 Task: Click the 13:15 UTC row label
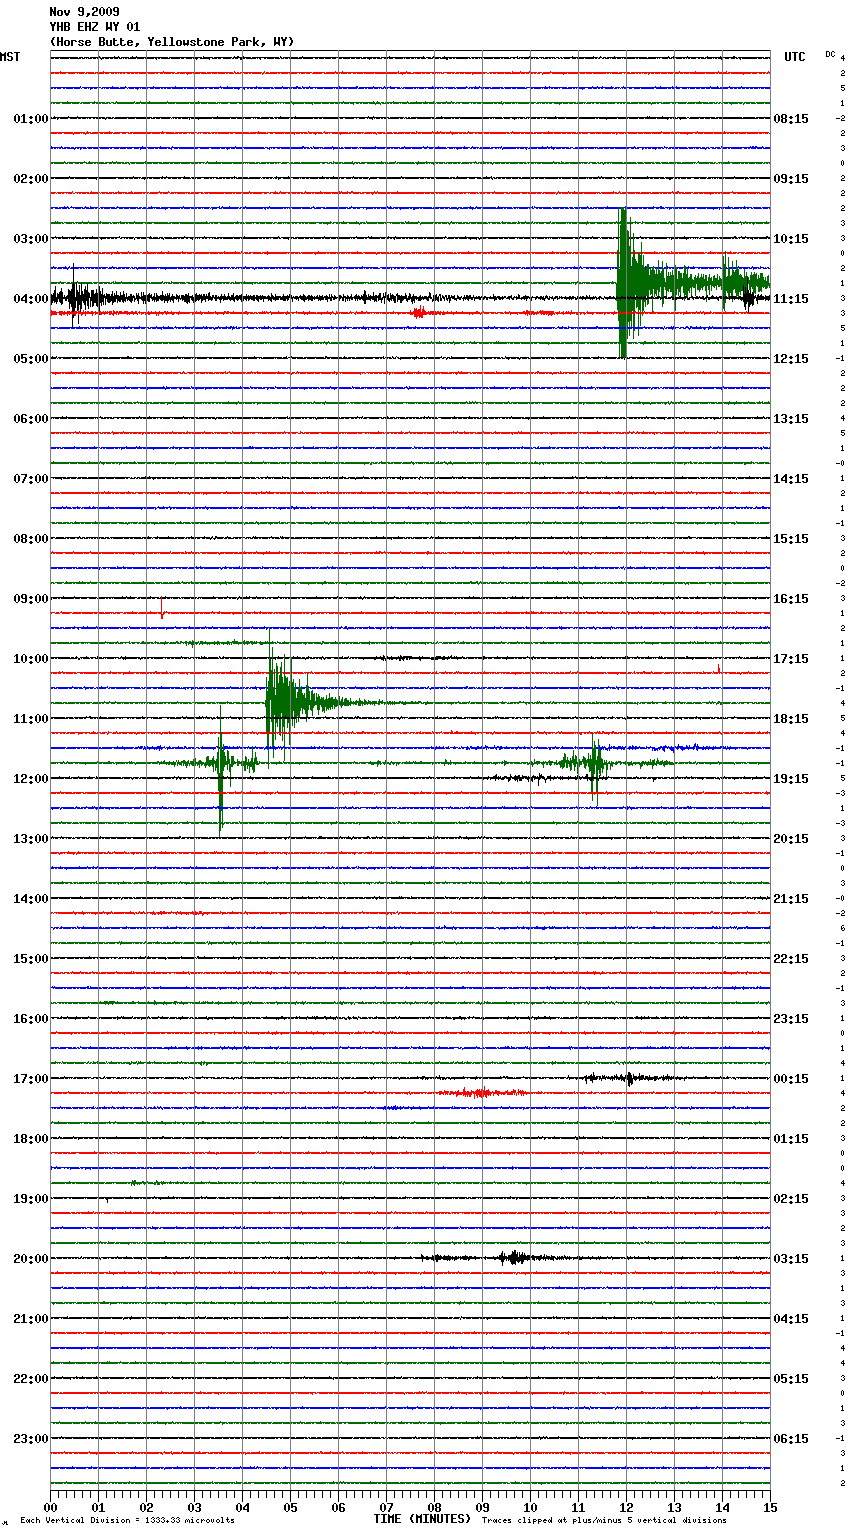(x=791, y=419)
